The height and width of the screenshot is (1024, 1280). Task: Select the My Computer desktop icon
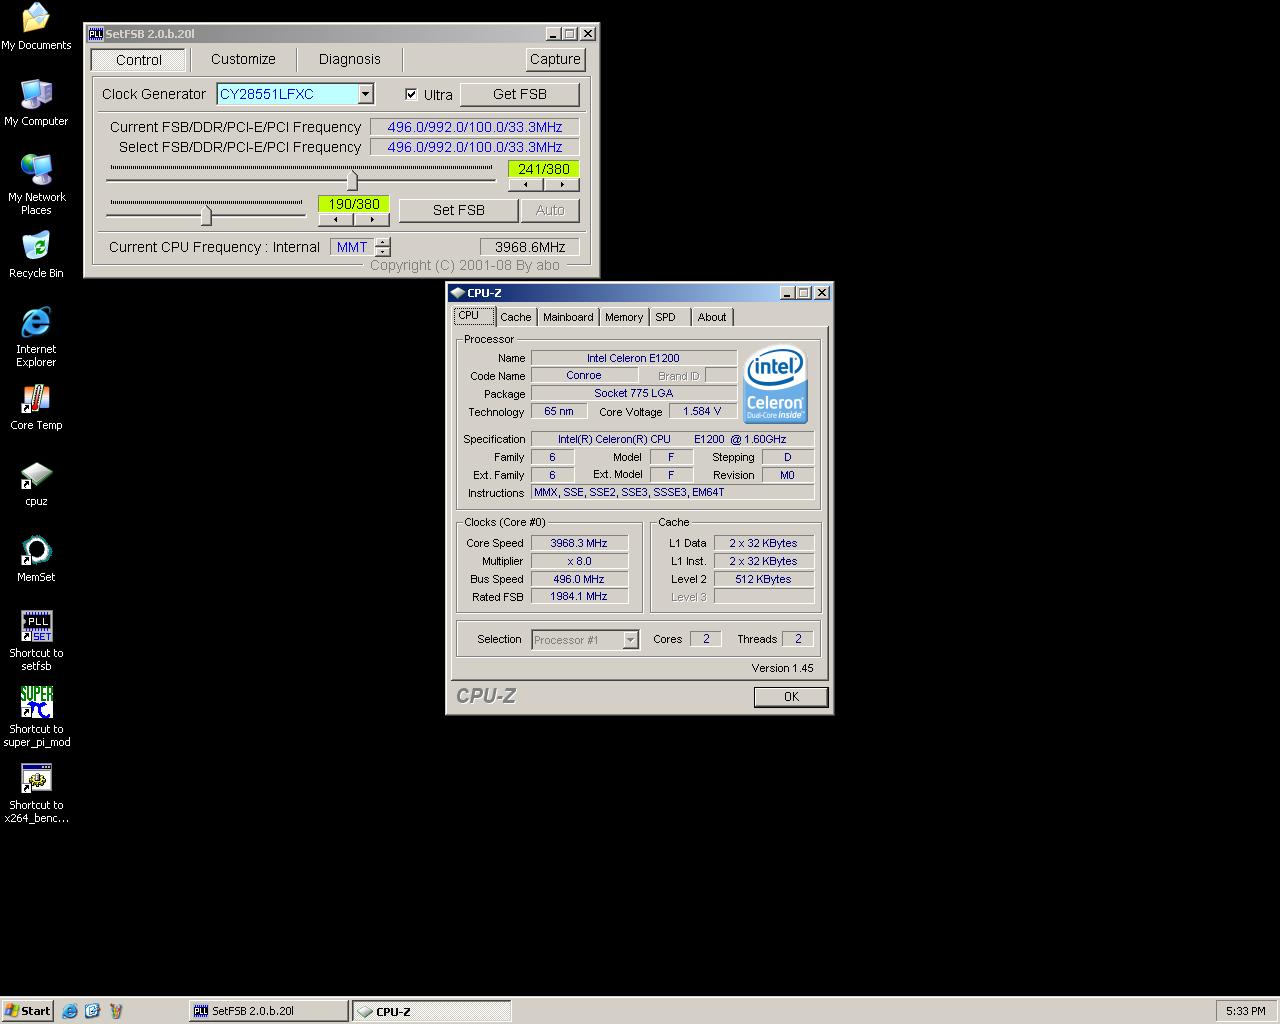36,103
